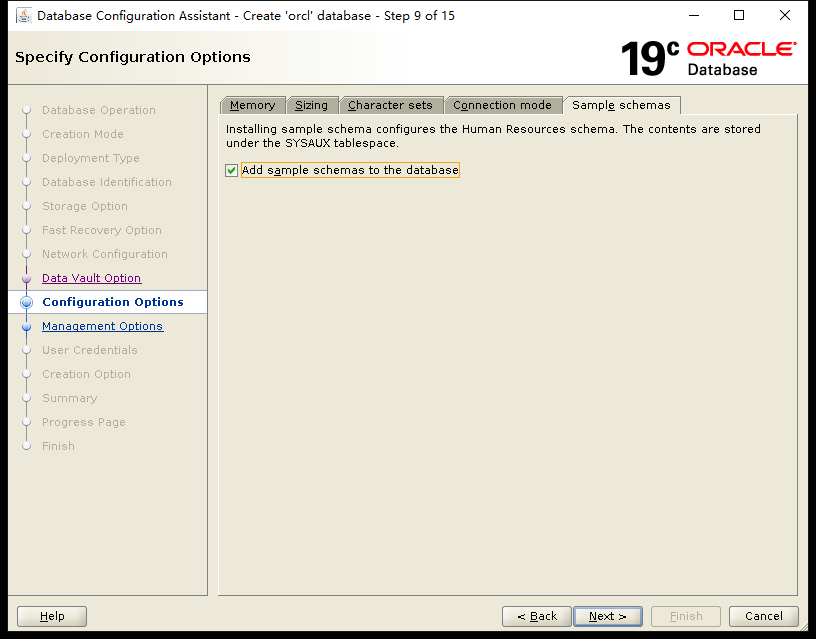Open the Sizing tab
Viewport: 816px width, 639px height.
coord(311,105)
